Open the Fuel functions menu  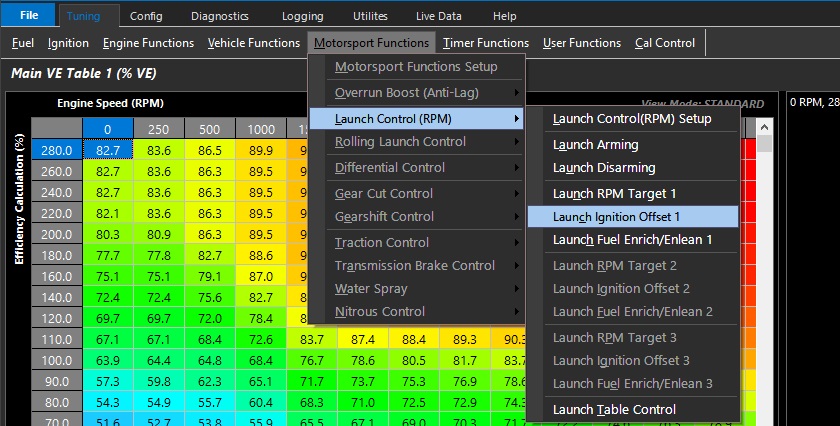click(x=23, y=43)
